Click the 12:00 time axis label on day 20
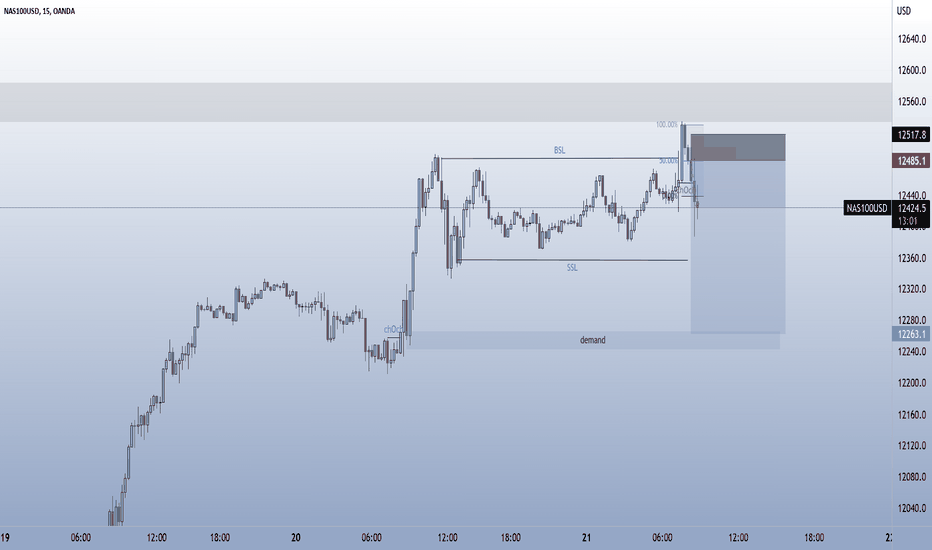Viewport: 932px width, 550px height. [x=448, y=538]
